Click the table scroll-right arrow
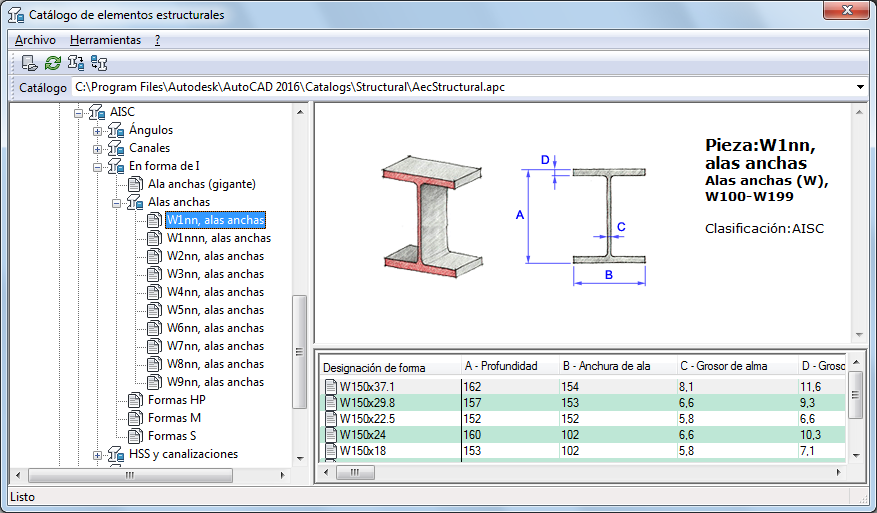 (x=838, y=473)
